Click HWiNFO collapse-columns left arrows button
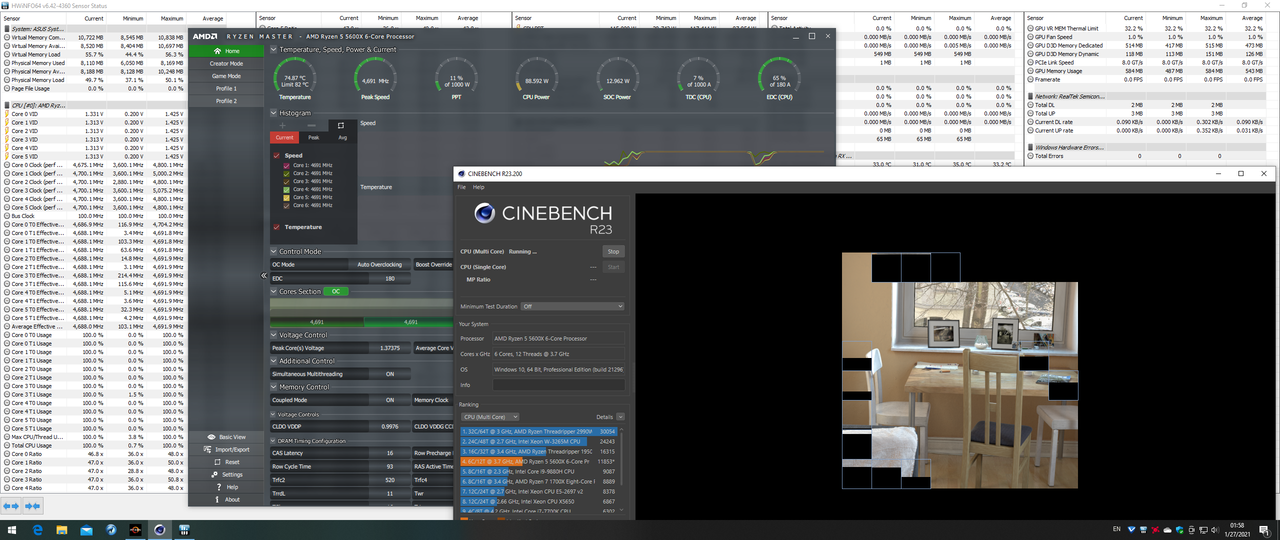 click(9, 507)
